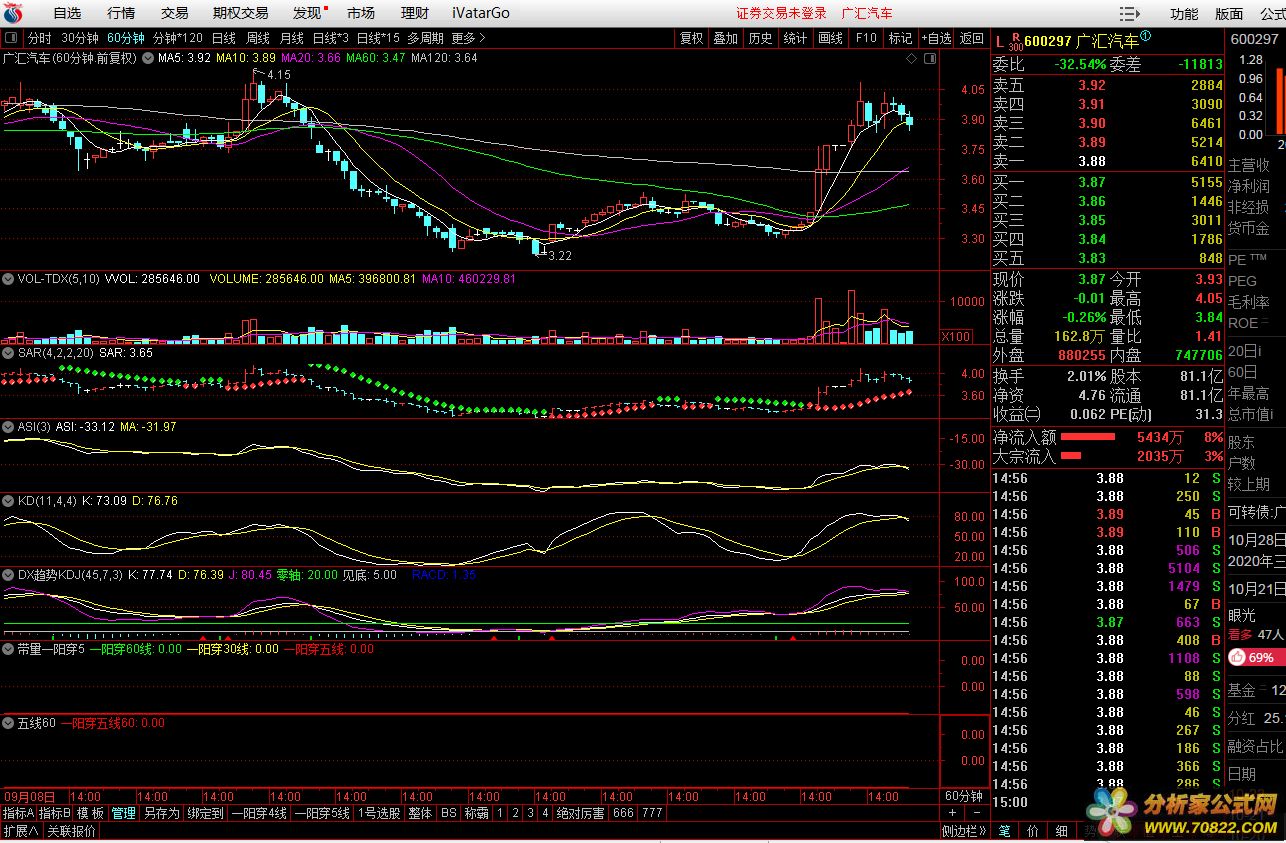Click the 证券交易未登录 login link
The image size is (1286, 843).
tap(781, 13)
